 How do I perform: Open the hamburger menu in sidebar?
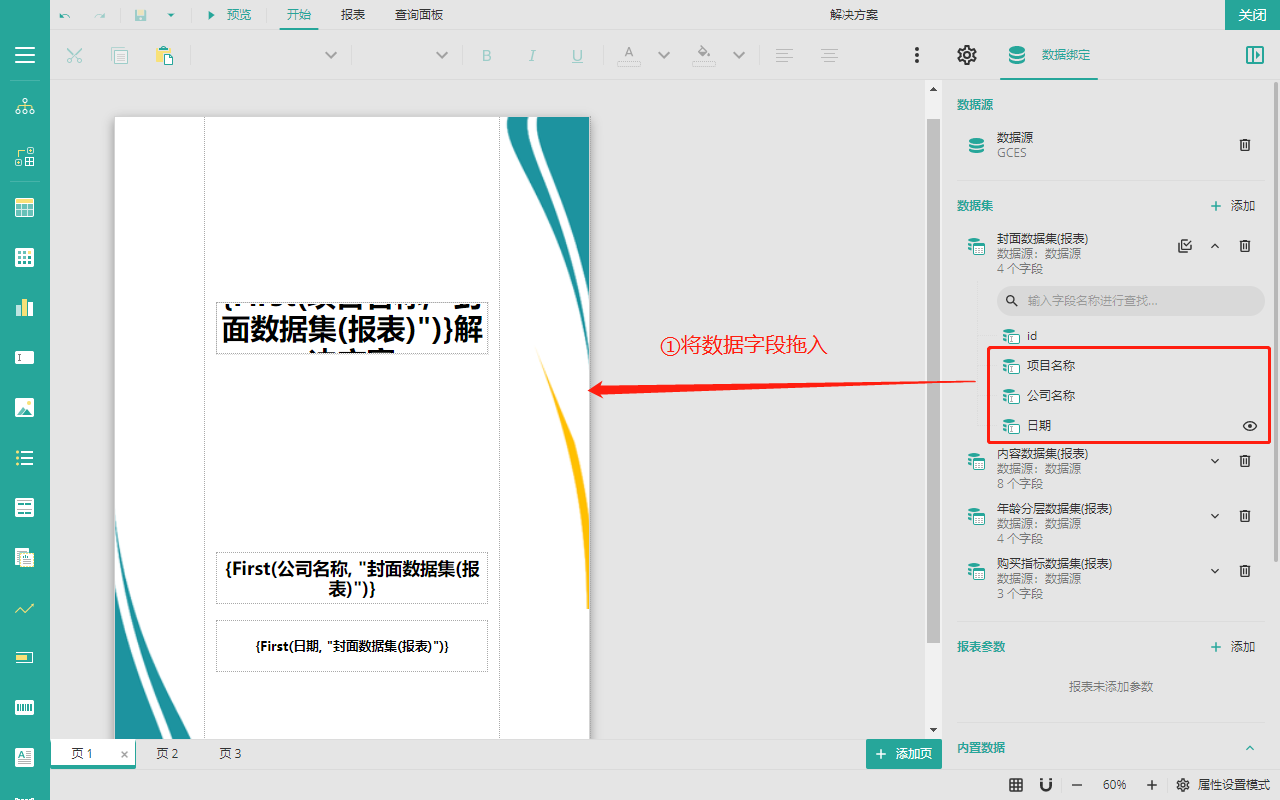coord(25,55)
